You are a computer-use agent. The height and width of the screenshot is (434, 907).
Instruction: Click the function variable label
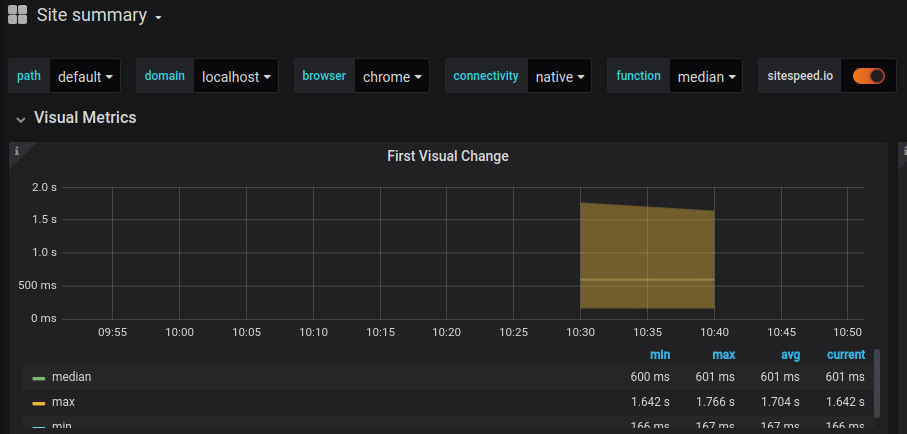point(638,76)
